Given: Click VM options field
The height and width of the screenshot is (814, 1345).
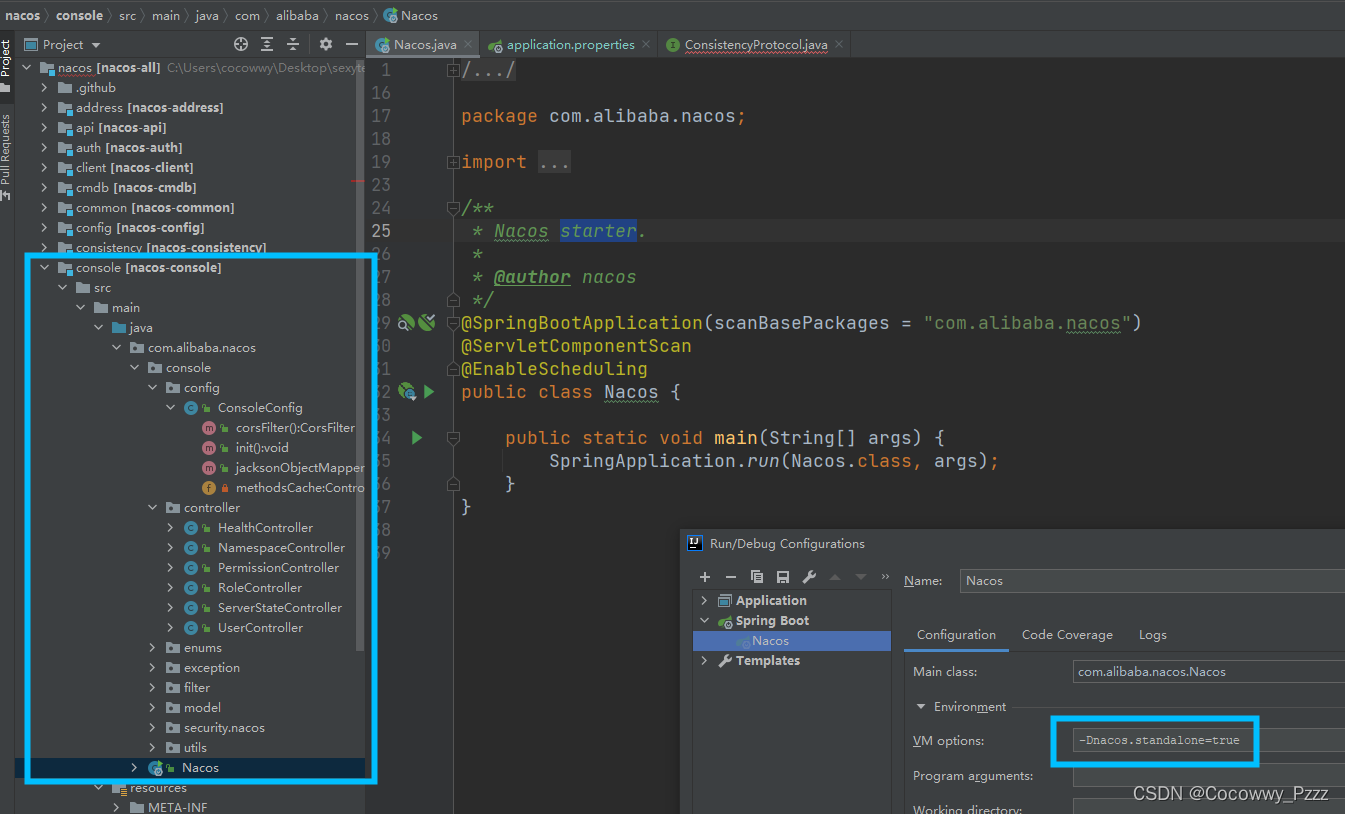Looking at the screenshot, I should 1208,741.
